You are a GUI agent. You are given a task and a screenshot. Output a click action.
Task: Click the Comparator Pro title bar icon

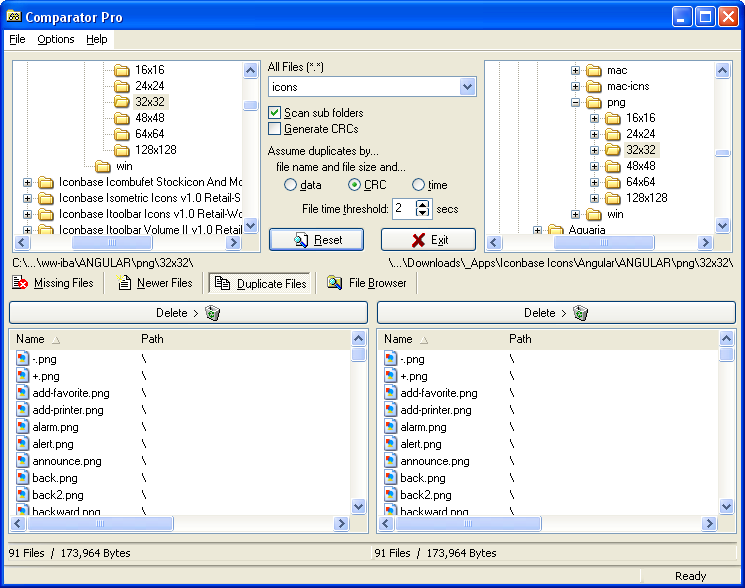click(x=13, y=17)
